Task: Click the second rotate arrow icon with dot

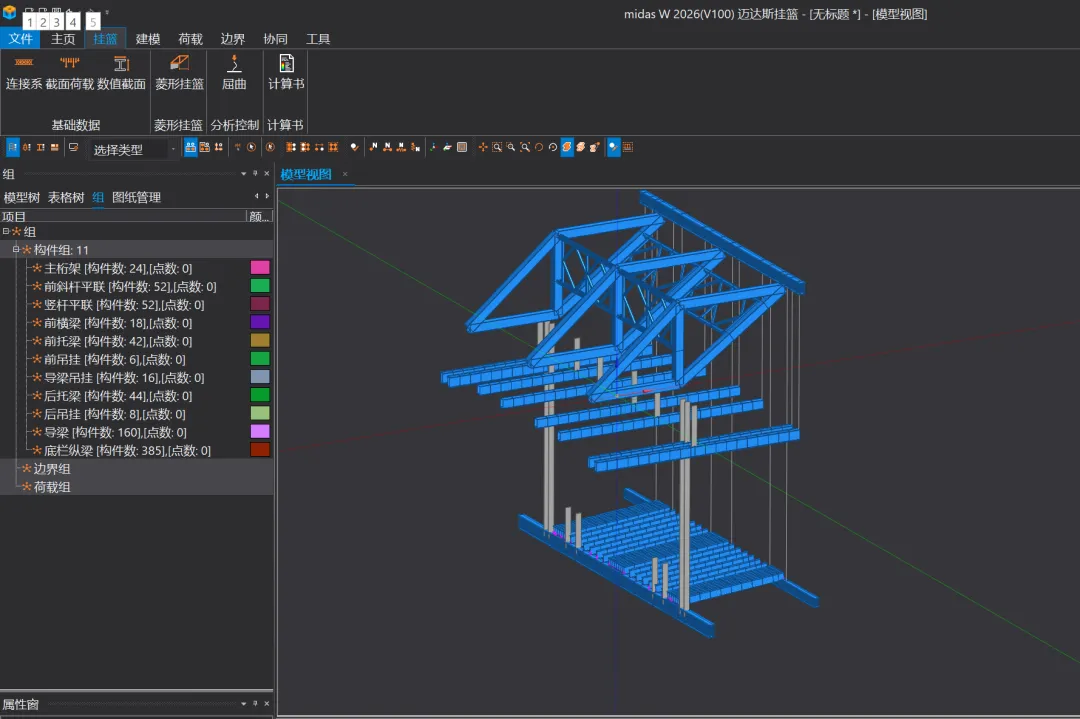Action: [552, 147]
